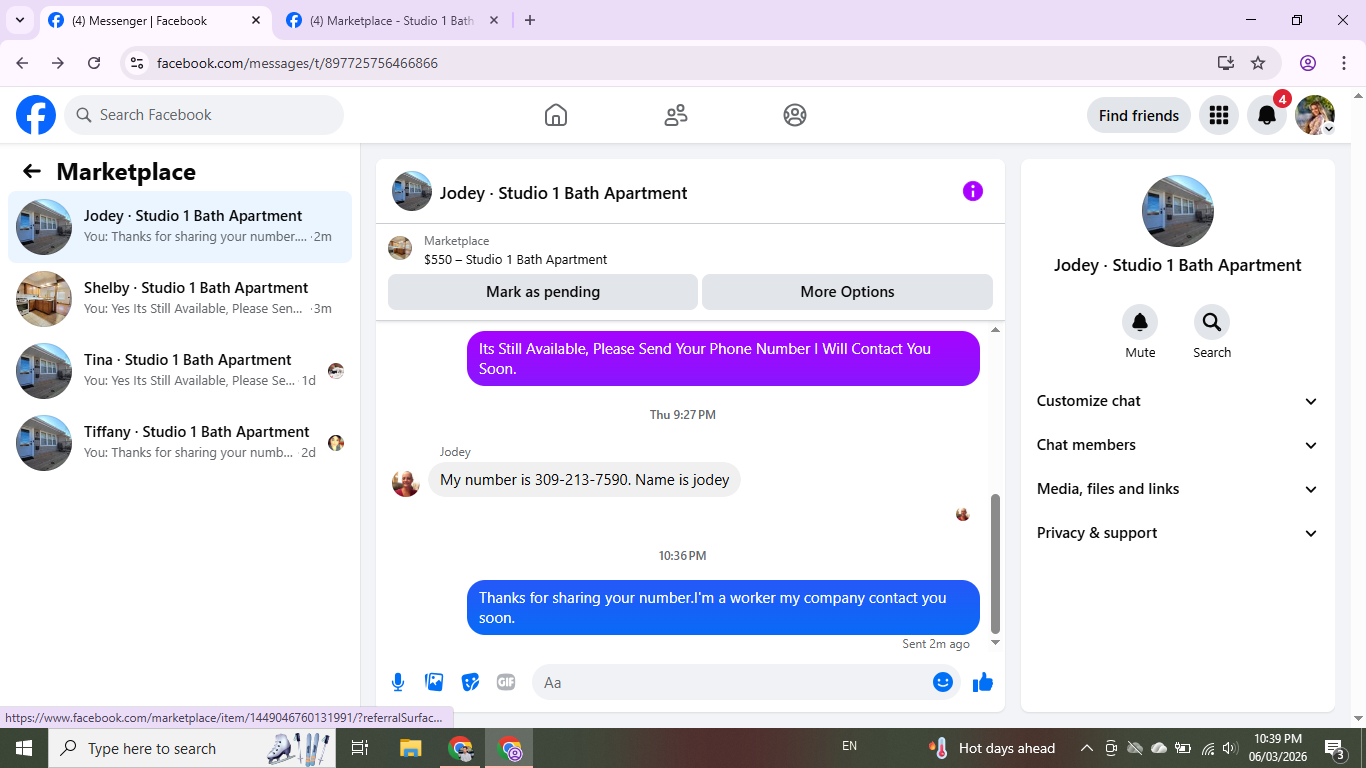The image size is (1366, 768).
Task: Click the Aa message input field
Action: click(730, 682)
